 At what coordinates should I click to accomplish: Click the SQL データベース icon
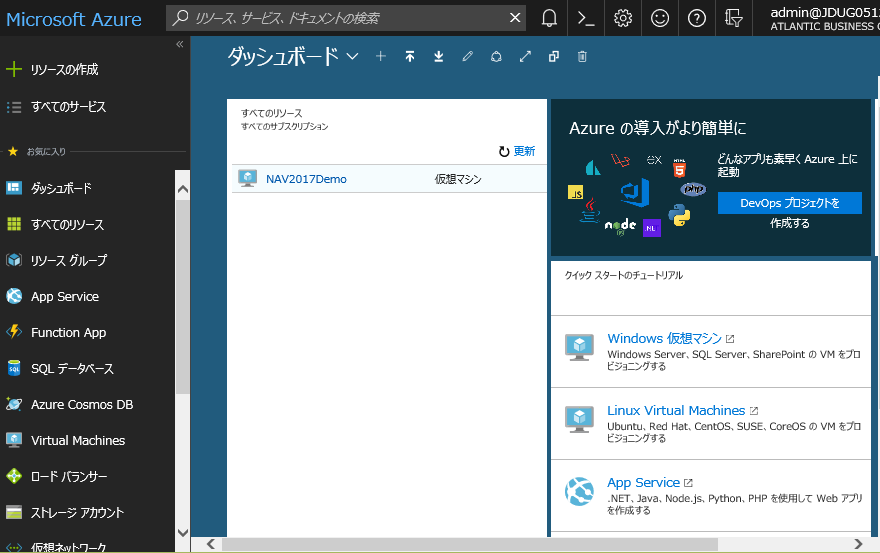[x=14, y=368]
